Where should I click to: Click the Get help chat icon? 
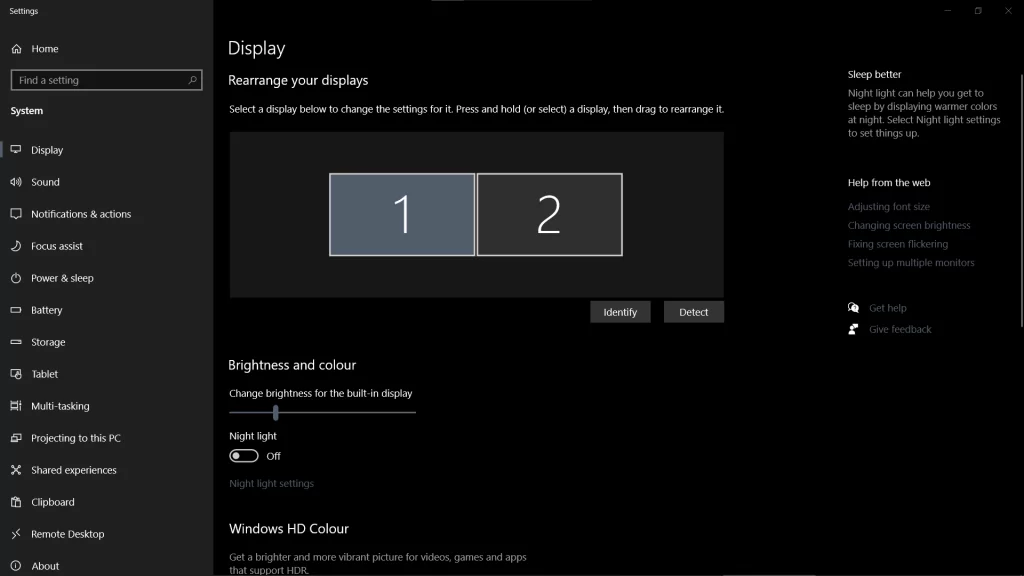(x=854, y=308)
